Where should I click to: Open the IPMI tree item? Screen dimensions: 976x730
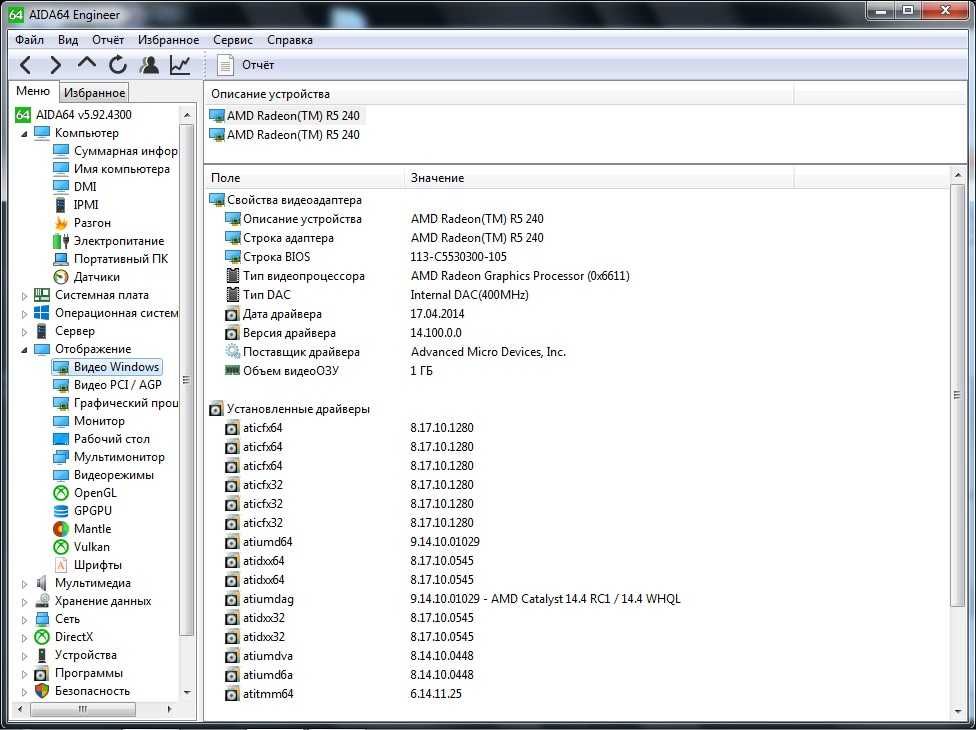(86, 205)
